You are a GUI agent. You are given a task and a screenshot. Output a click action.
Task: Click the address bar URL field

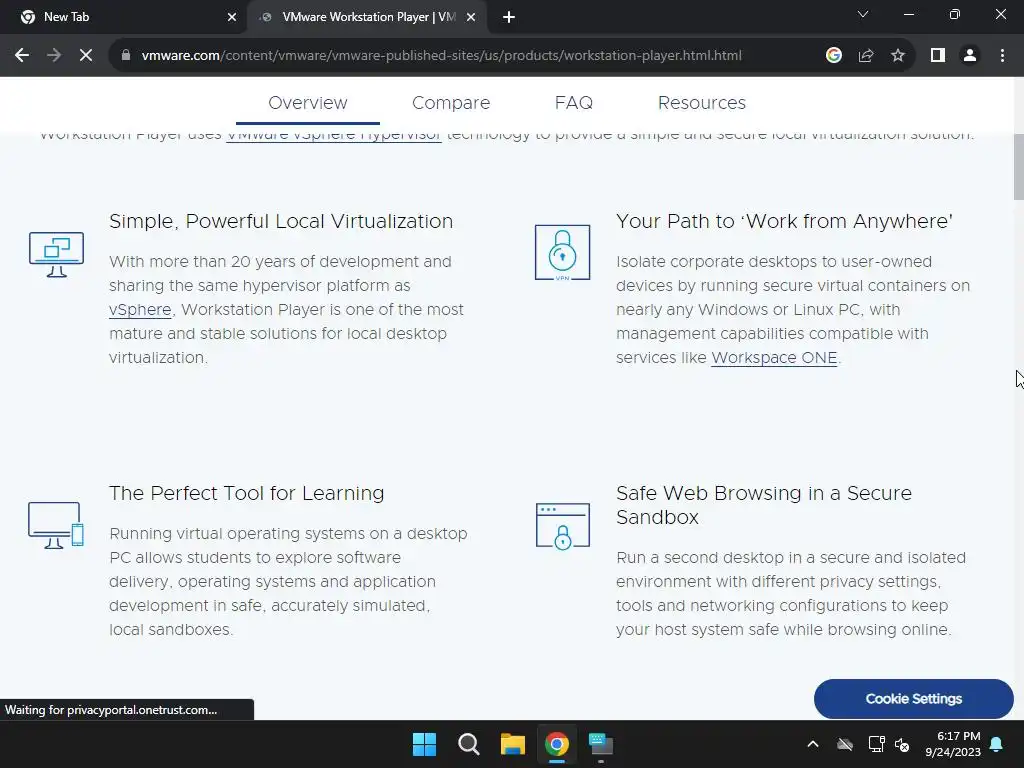[441, 56]
